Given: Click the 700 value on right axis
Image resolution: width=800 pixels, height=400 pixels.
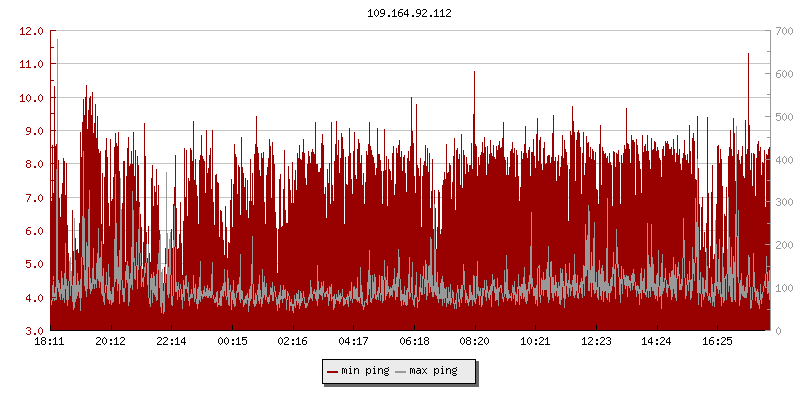Looking at the screenshot, I should [x=784, y=31].
